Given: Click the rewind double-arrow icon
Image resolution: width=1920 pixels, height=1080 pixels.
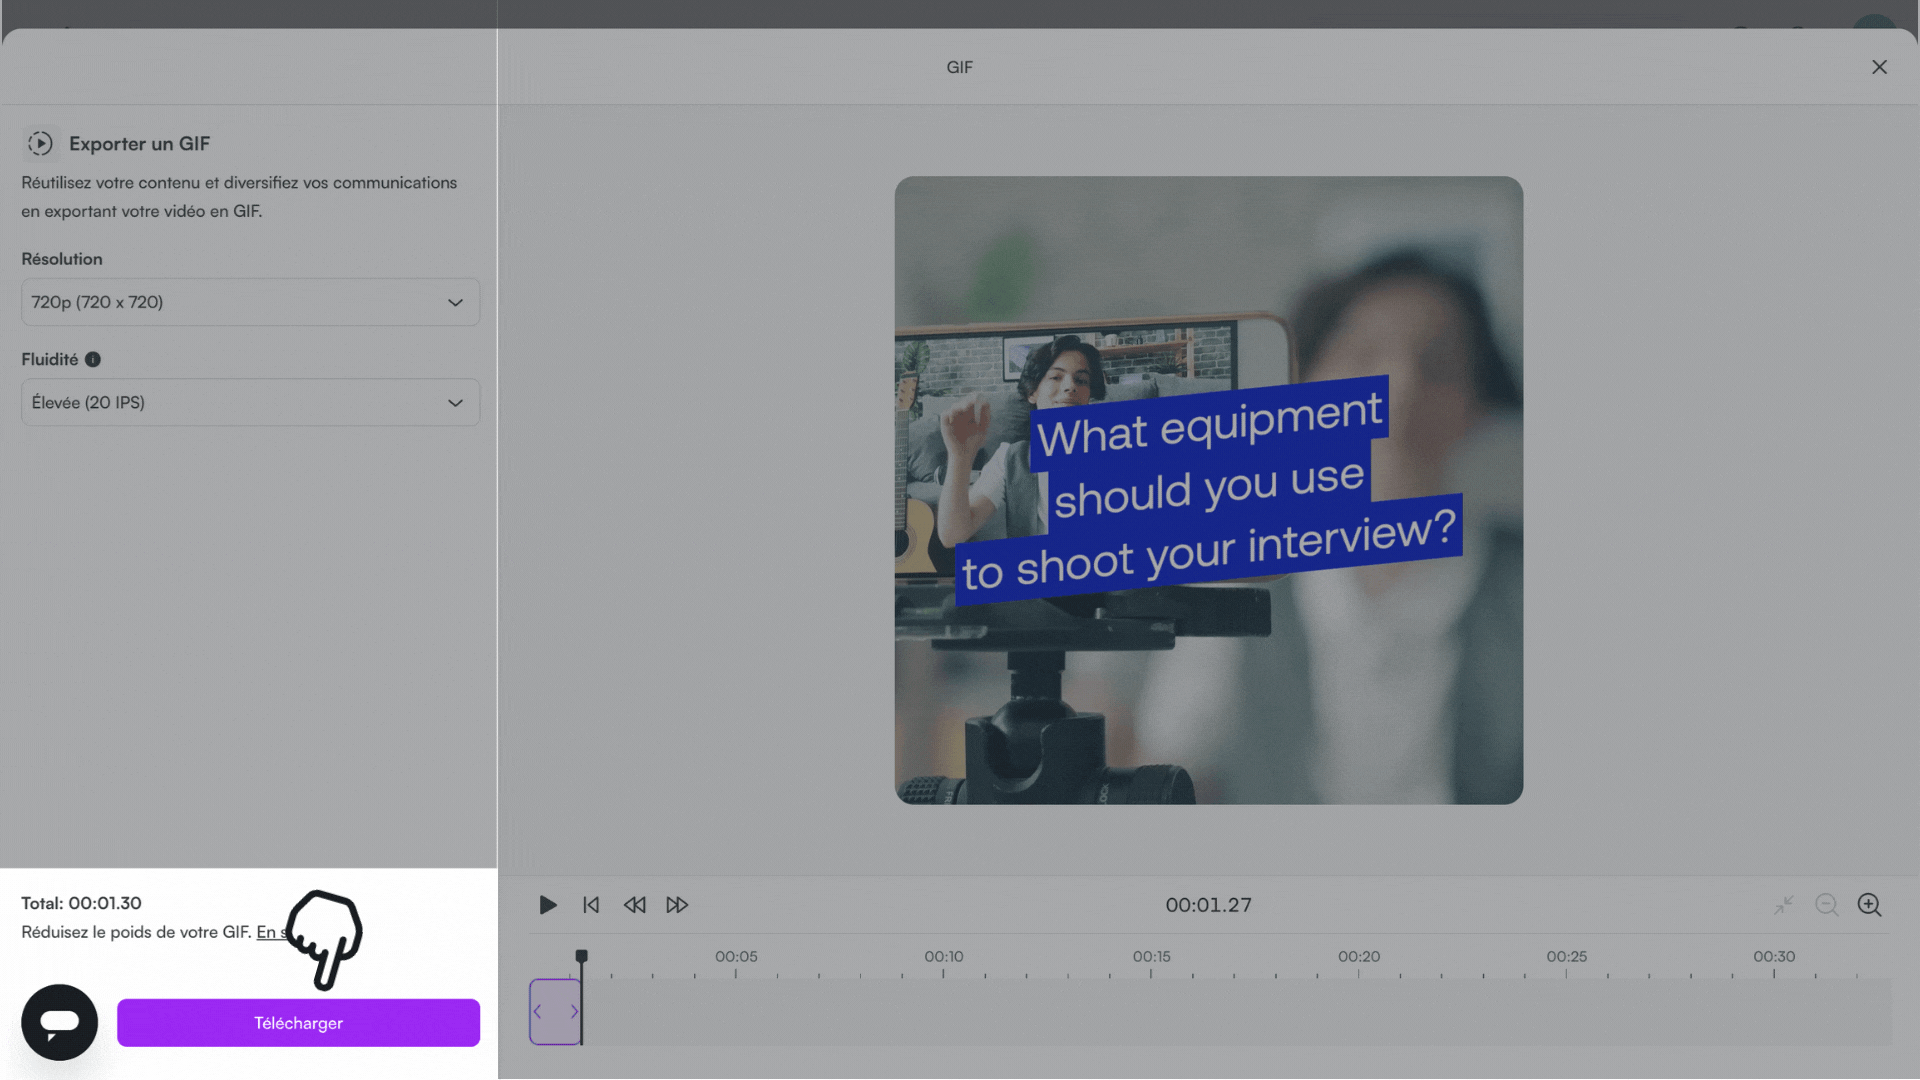Looking at the screenshot, I should tap(634, 905).
